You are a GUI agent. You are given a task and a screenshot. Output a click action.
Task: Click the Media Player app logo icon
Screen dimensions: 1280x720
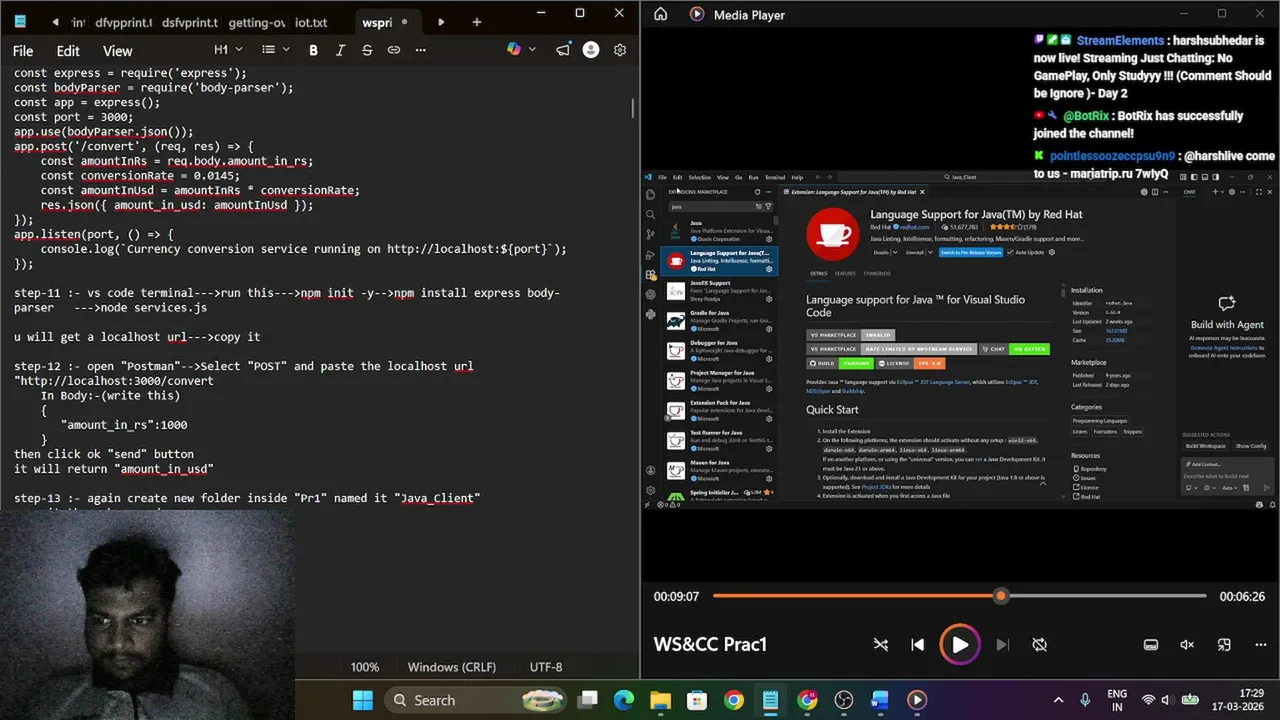697,14
